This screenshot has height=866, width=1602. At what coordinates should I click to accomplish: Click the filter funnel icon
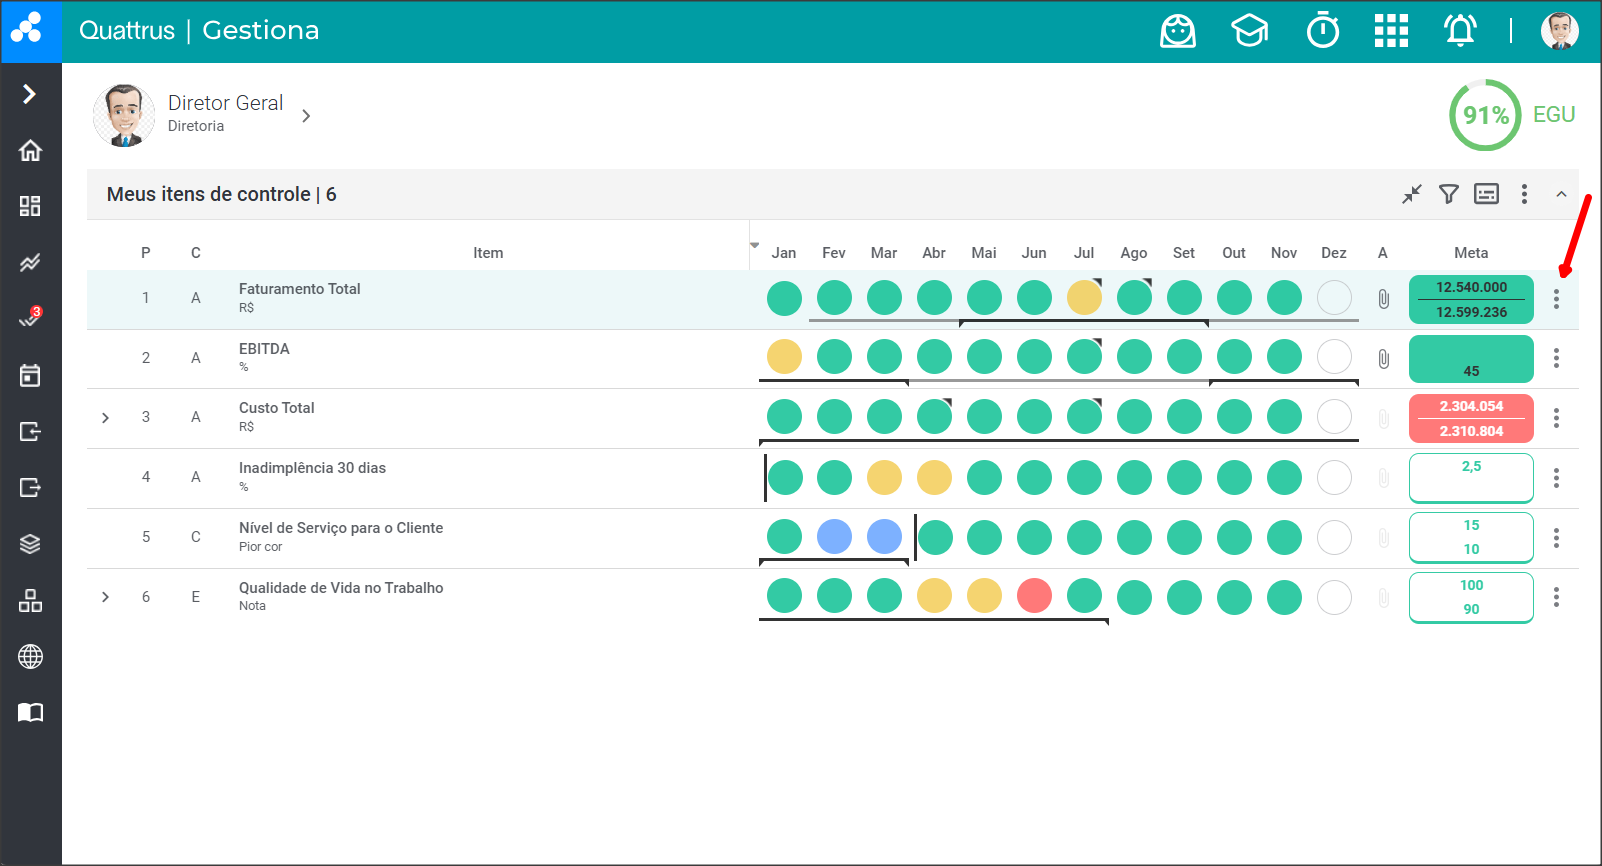pyautogui.click(x=1448, y=194)
